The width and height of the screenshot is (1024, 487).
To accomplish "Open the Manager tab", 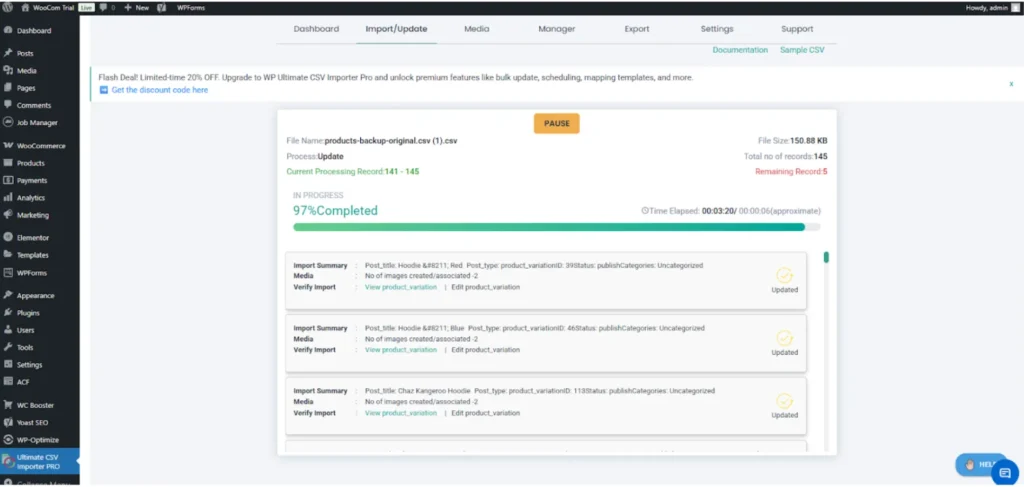I will coord(557,29).
